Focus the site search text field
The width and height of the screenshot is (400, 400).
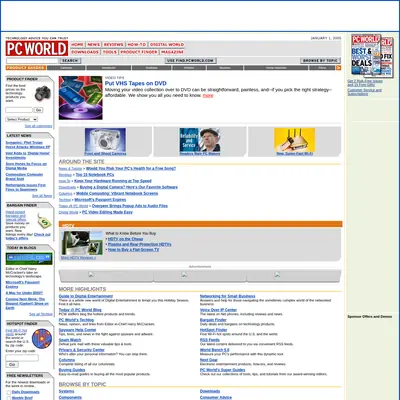(x=32, y=61)
